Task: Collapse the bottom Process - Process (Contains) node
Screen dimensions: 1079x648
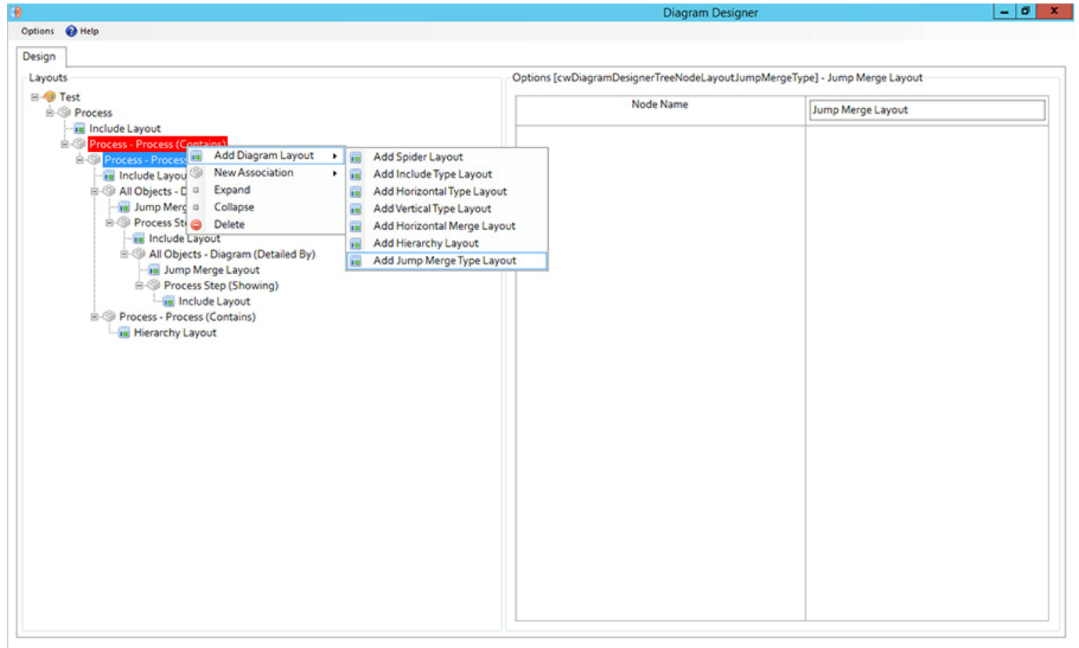Action: click(95, 317)
